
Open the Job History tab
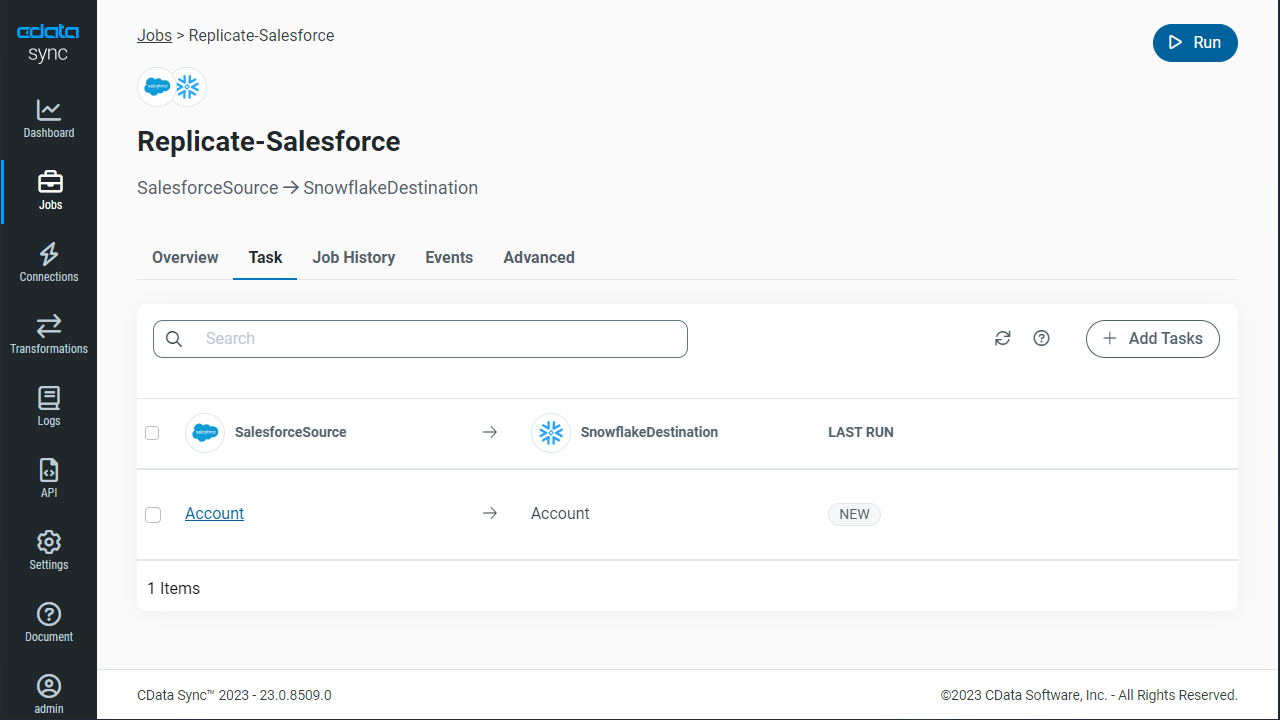tap(353, 258)
